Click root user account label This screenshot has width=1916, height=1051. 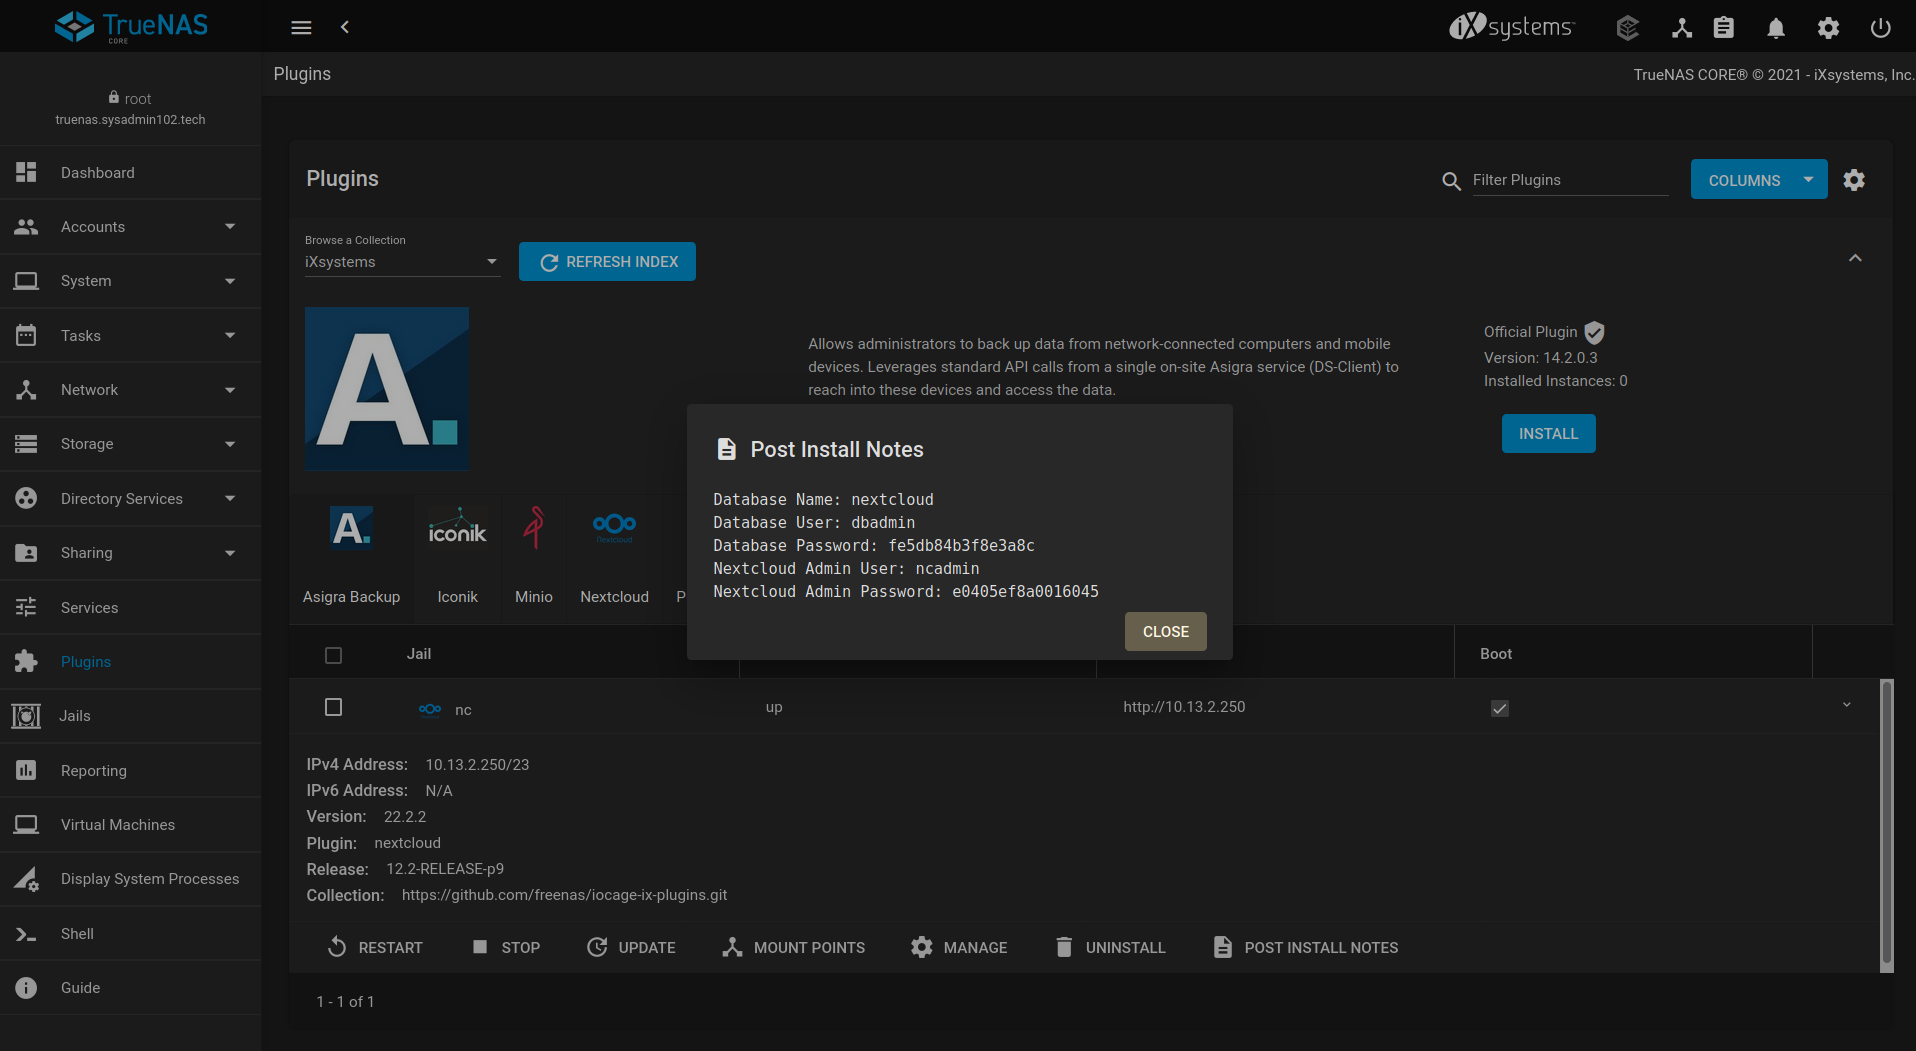[x=130, y=98]
